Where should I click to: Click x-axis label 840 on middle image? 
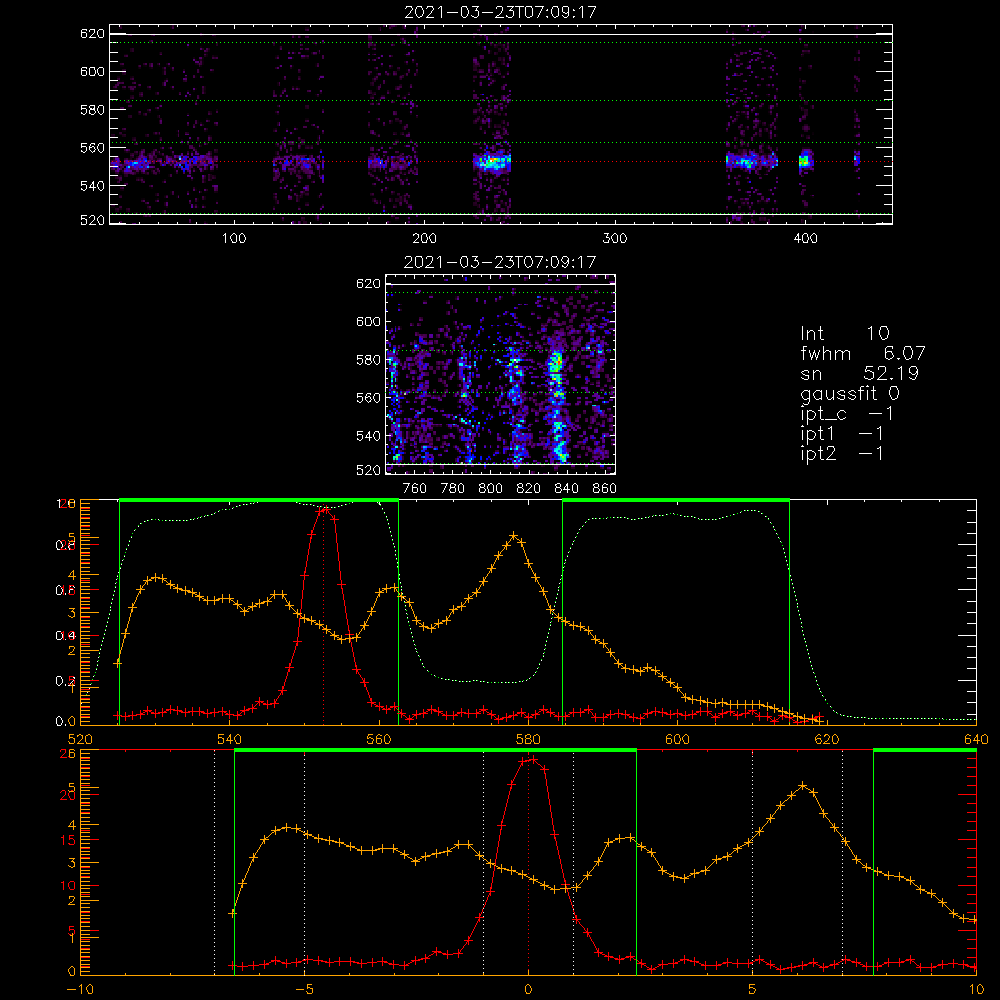566,489
